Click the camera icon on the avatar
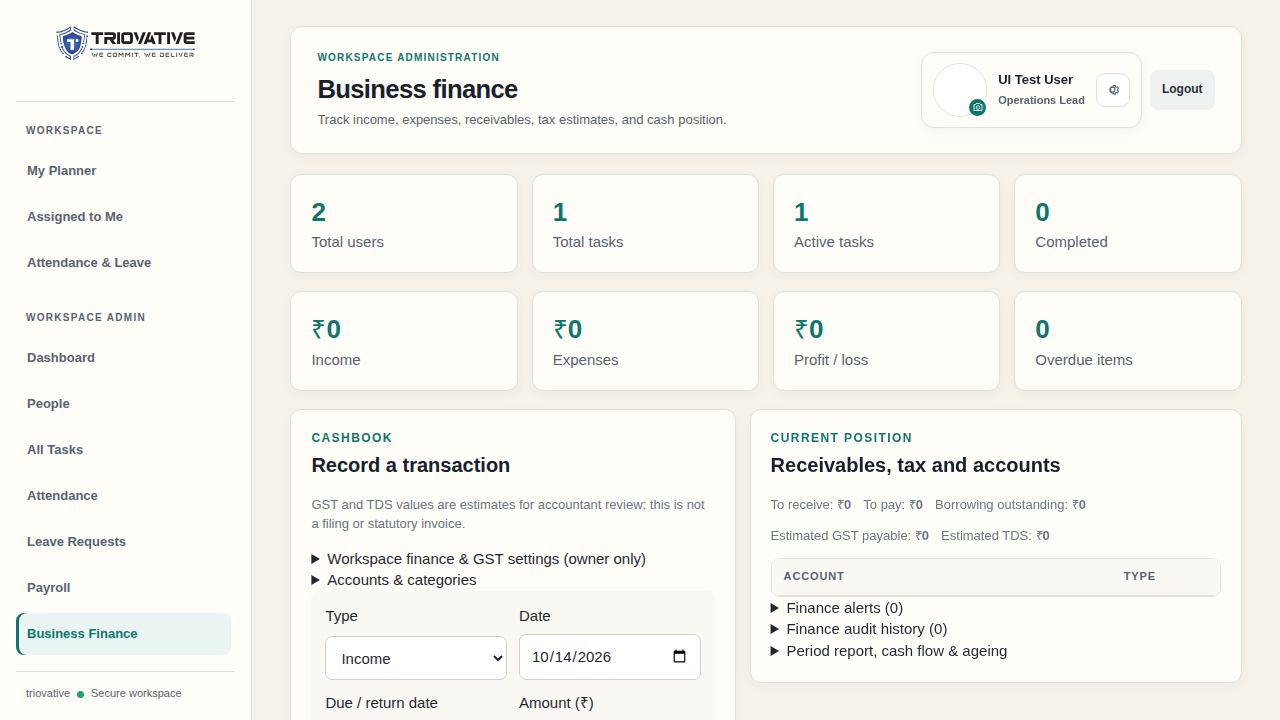This screenshot has height=720, width=1280. click(978, 107)
